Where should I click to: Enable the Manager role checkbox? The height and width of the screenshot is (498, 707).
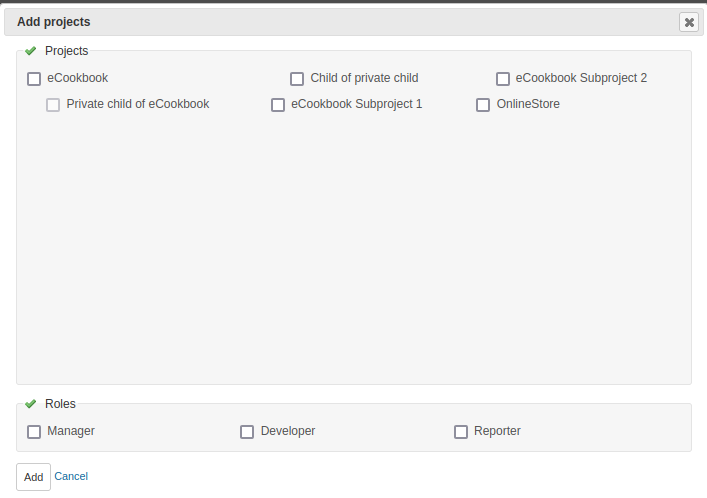[34, 432]
